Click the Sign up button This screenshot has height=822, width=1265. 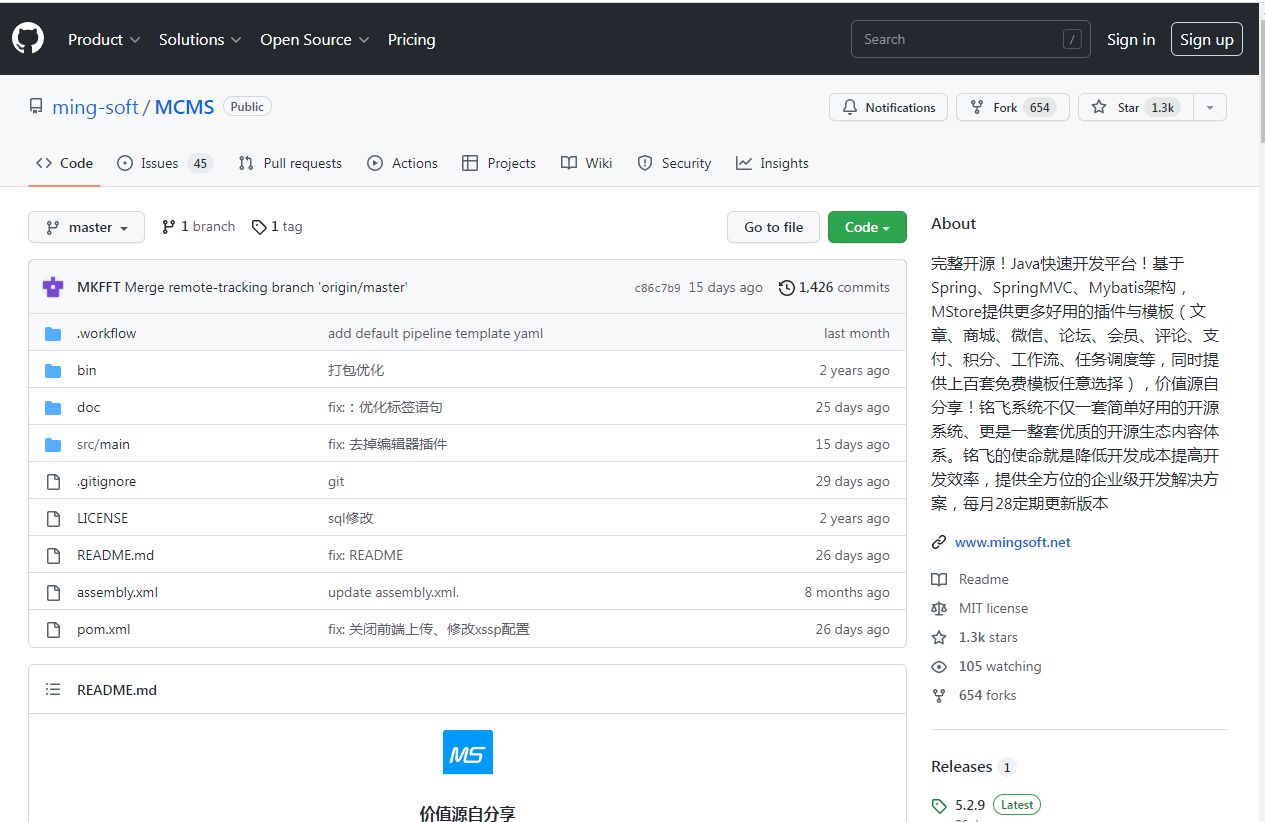point(1206,39)
